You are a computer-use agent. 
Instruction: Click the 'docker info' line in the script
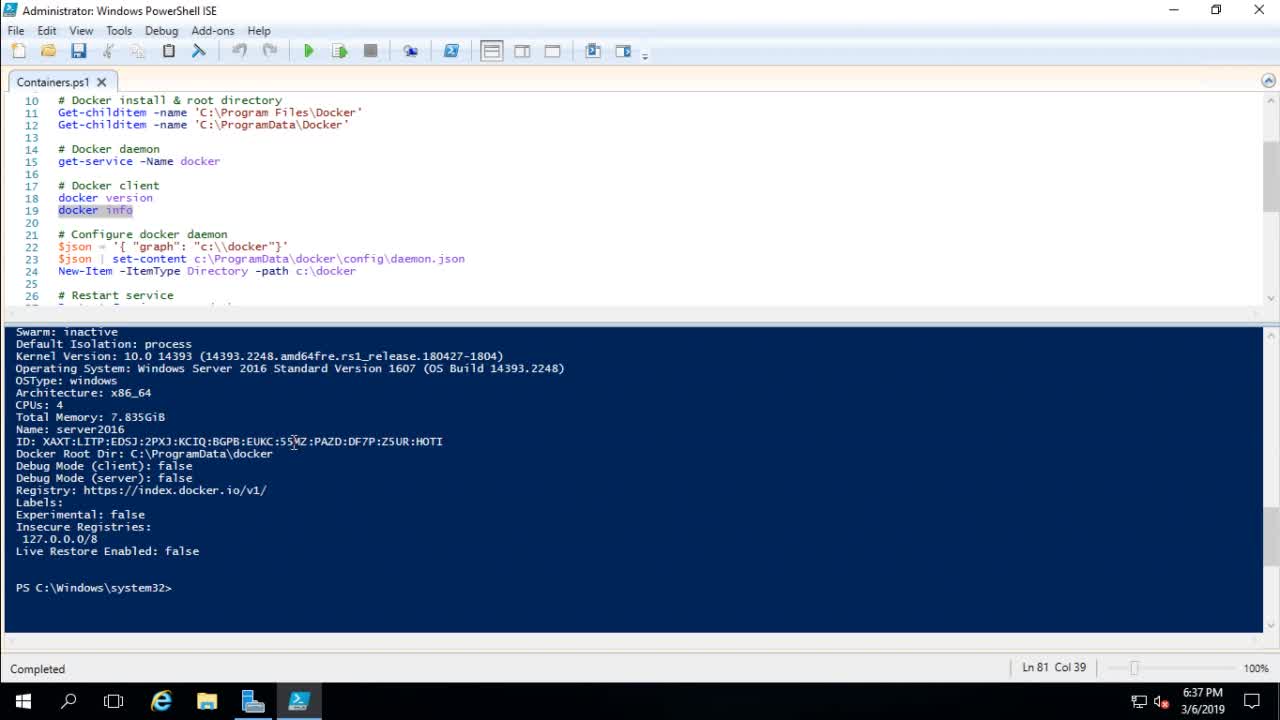95,210
